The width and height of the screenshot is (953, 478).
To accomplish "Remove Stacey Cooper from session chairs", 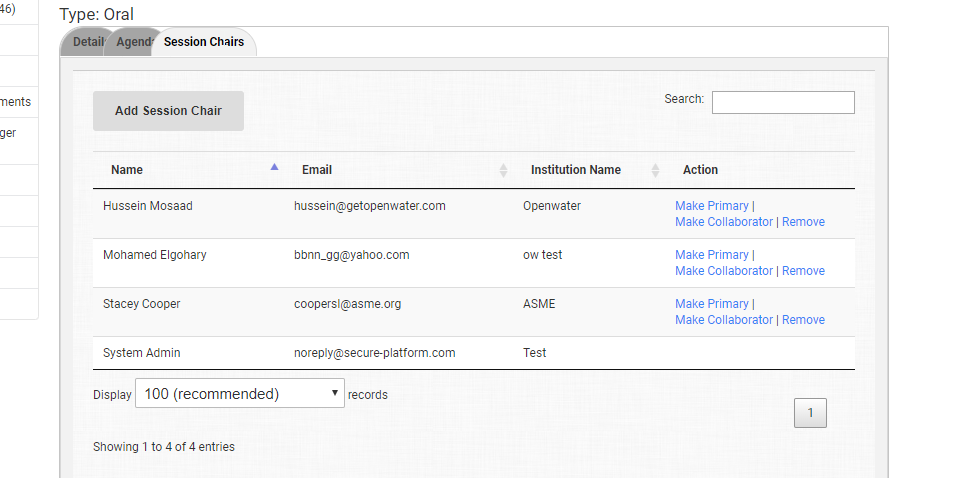I will (803, 320).
